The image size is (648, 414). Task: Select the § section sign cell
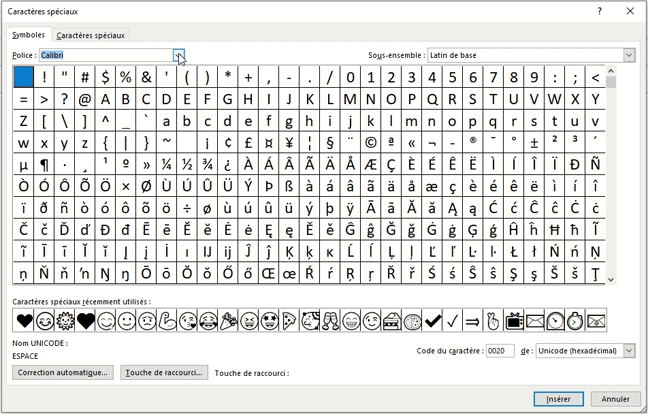[331, 143]
